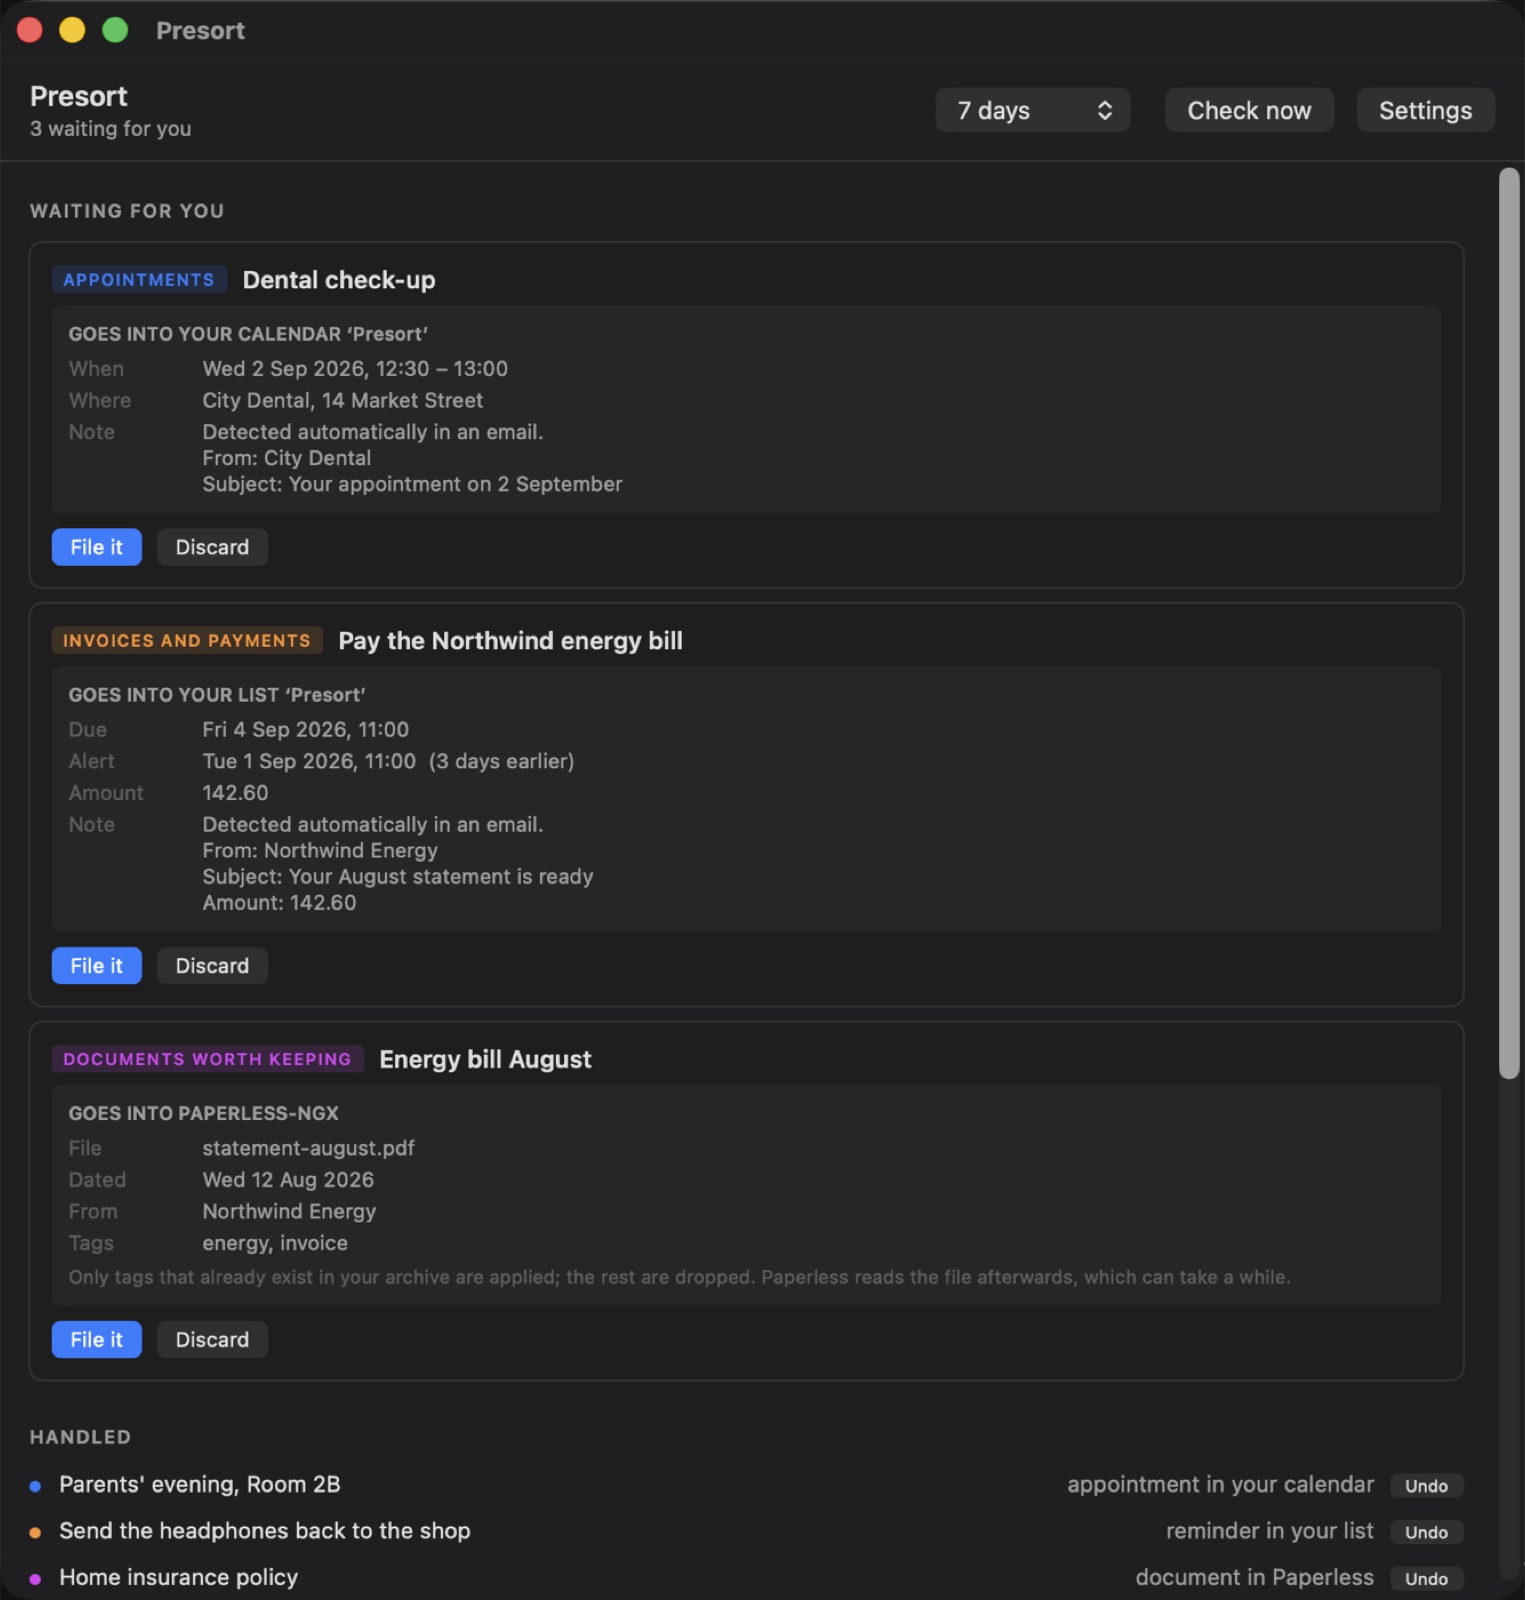Select the INVOICES AND PAYMENTS category badge
1525x1600 pixels.
click(187, 641)
